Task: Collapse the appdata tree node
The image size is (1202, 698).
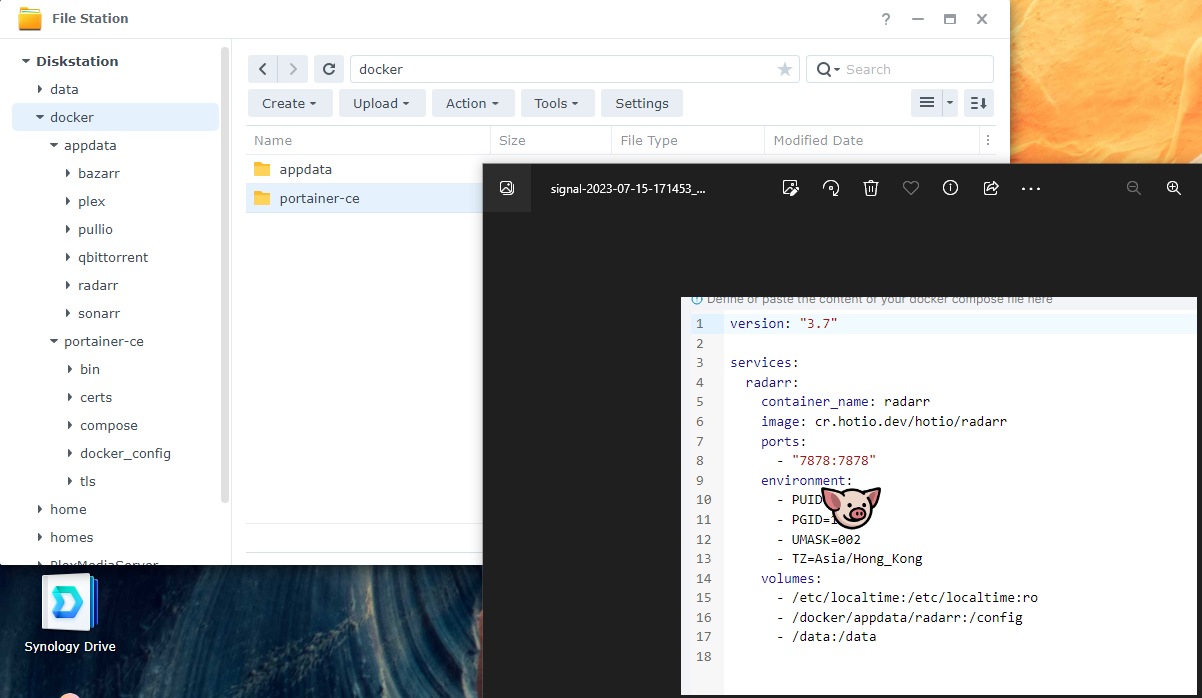Action: point(53,145)
